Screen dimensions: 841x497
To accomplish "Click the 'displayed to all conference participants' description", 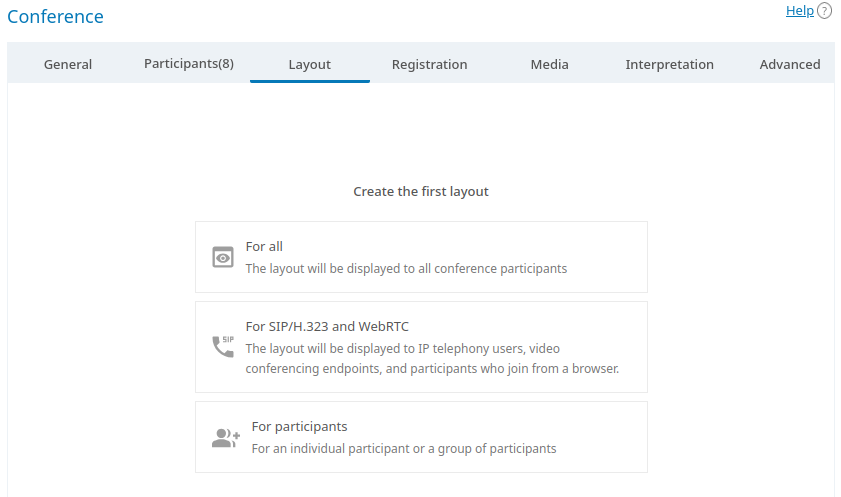I will pyautogui.click(x=406, y=268).
